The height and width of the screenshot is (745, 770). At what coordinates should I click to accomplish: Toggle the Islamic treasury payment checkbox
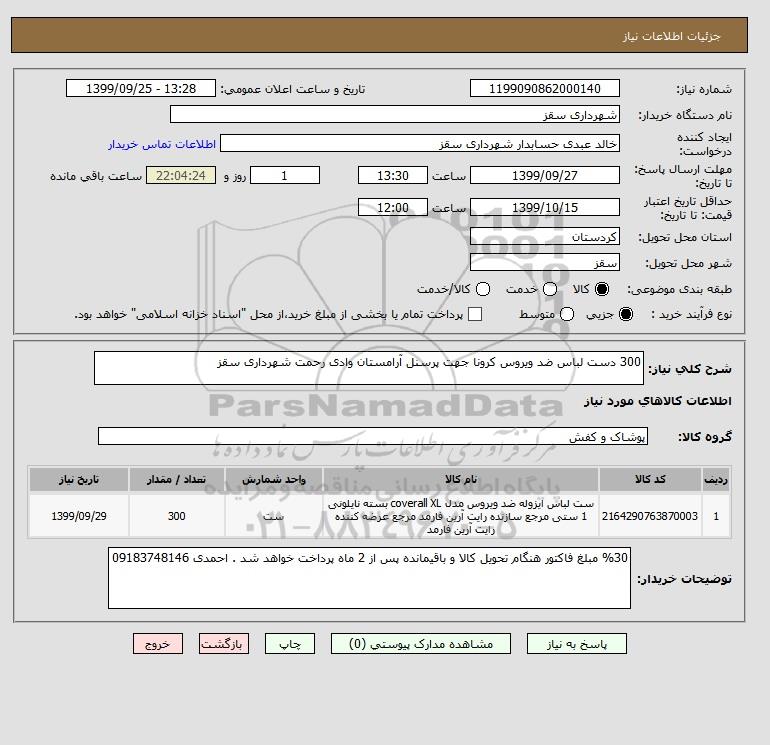coord(475,314)
